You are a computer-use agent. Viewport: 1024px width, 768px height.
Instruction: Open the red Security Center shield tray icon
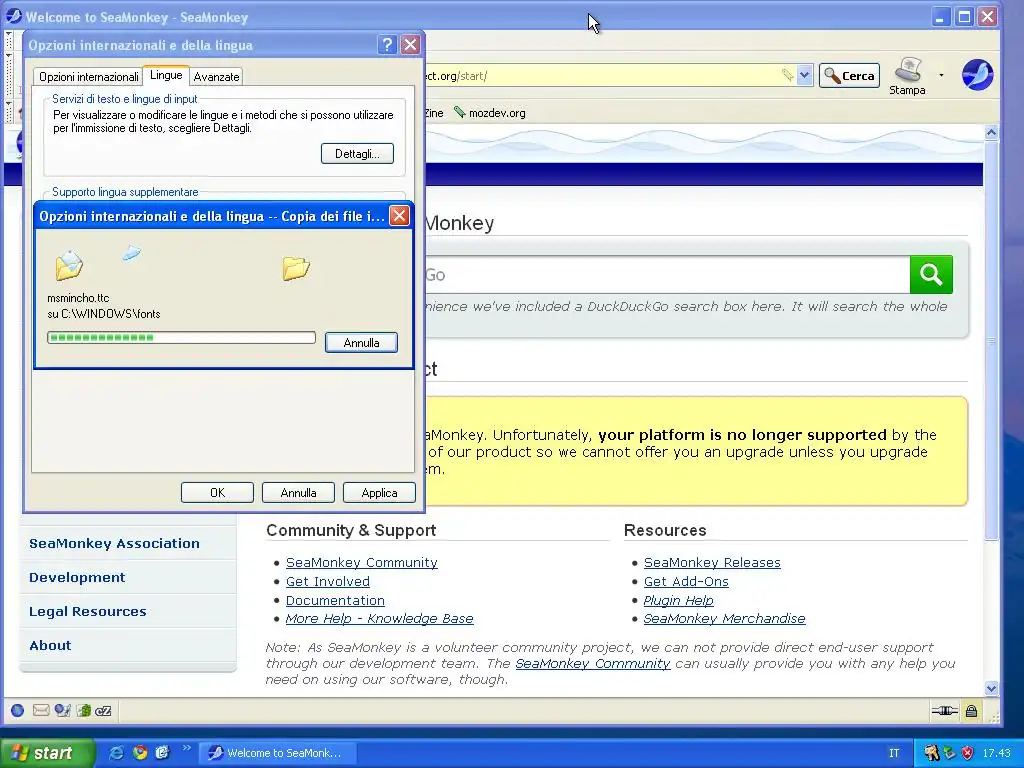[967, 753]
